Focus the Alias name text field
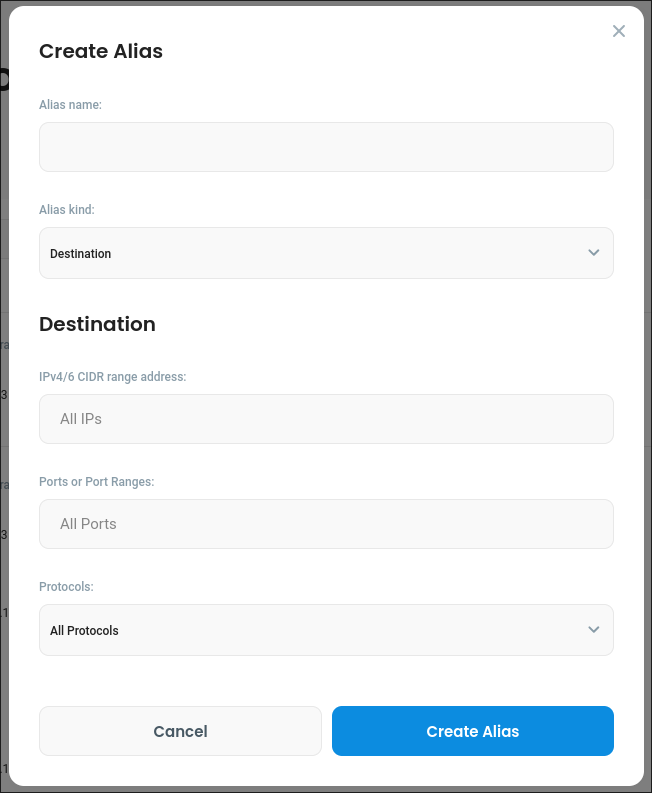 pos(326,147)
